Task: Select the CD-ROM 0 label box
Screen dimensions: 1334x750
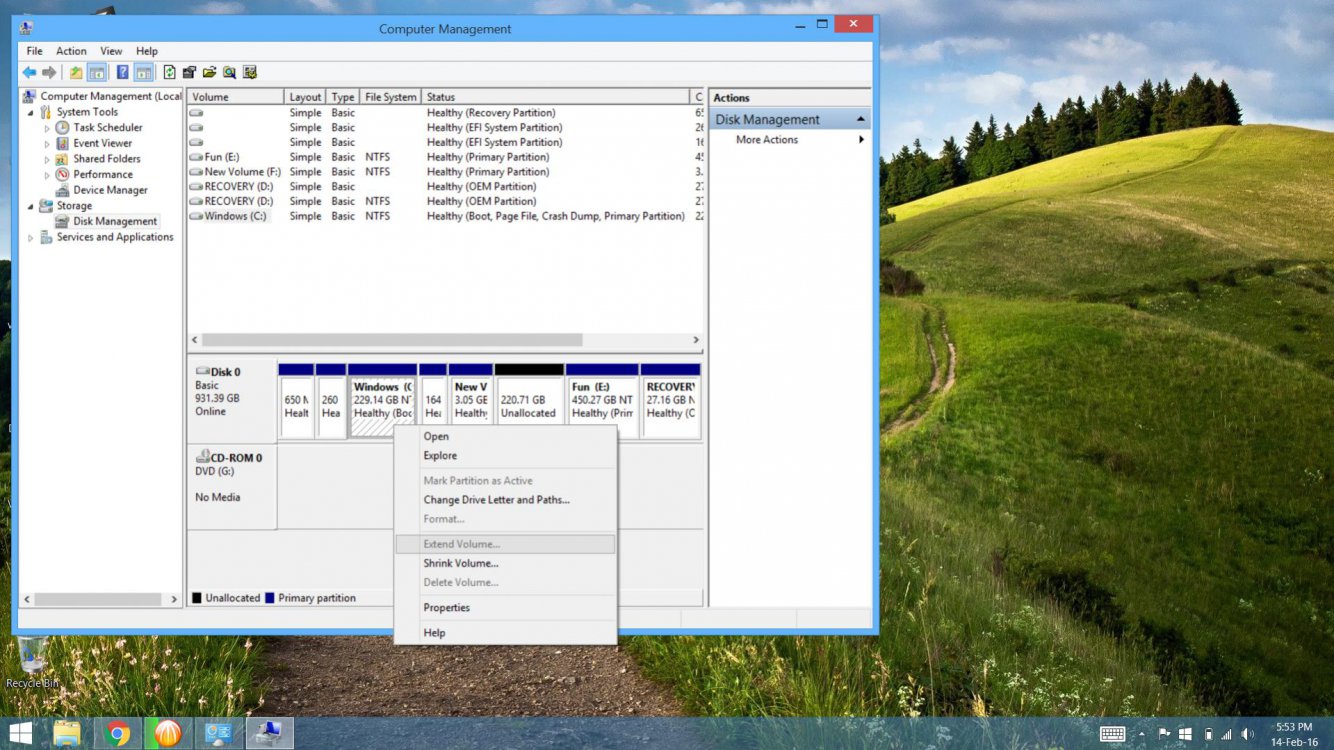Action: pyautogui.click(x=231, y=487)
